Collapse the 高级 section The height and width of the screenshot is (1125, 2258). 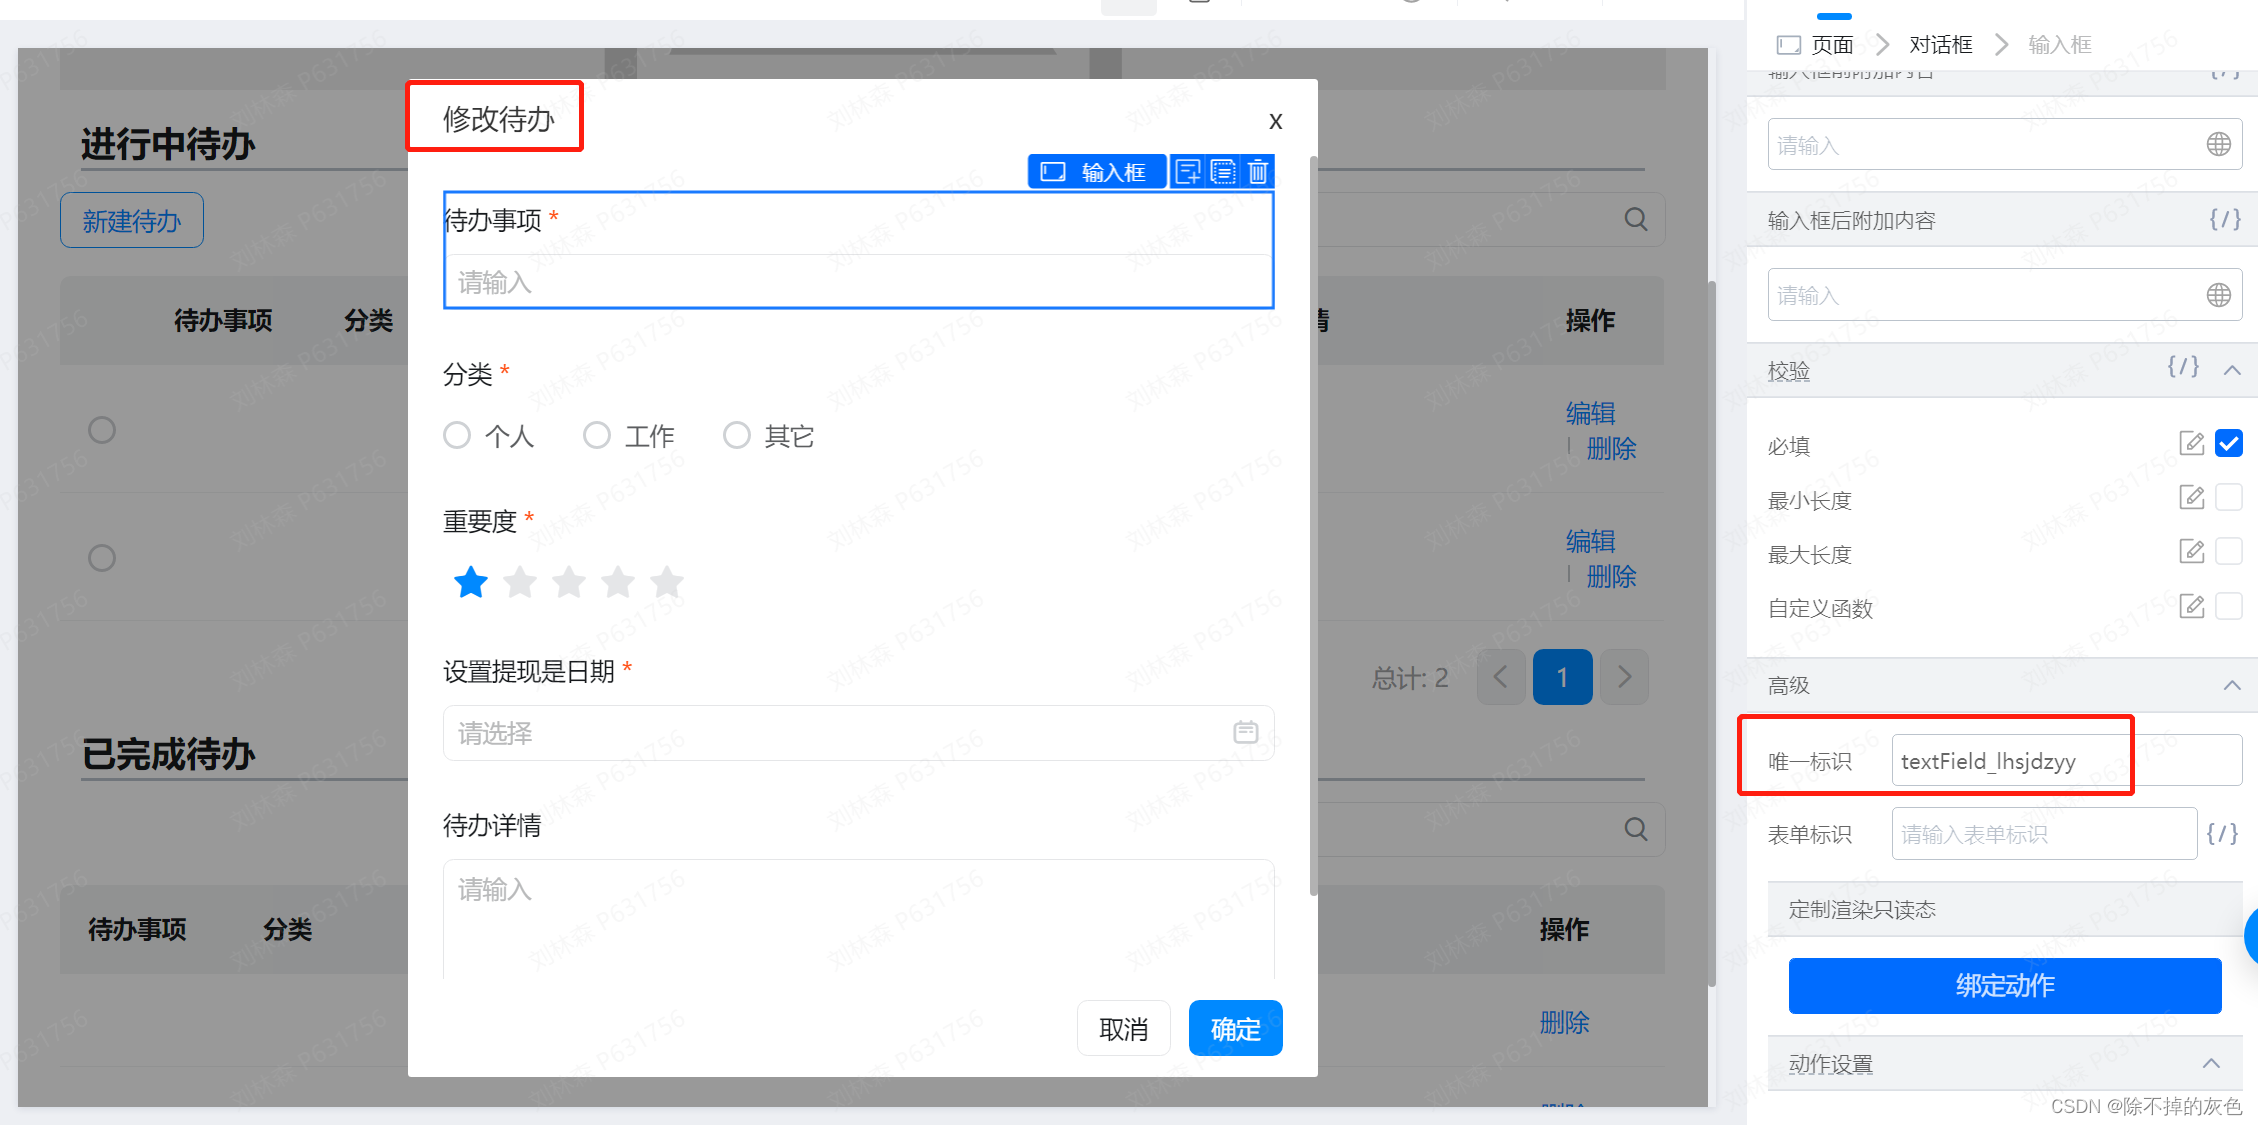(x=2232, y=685)
